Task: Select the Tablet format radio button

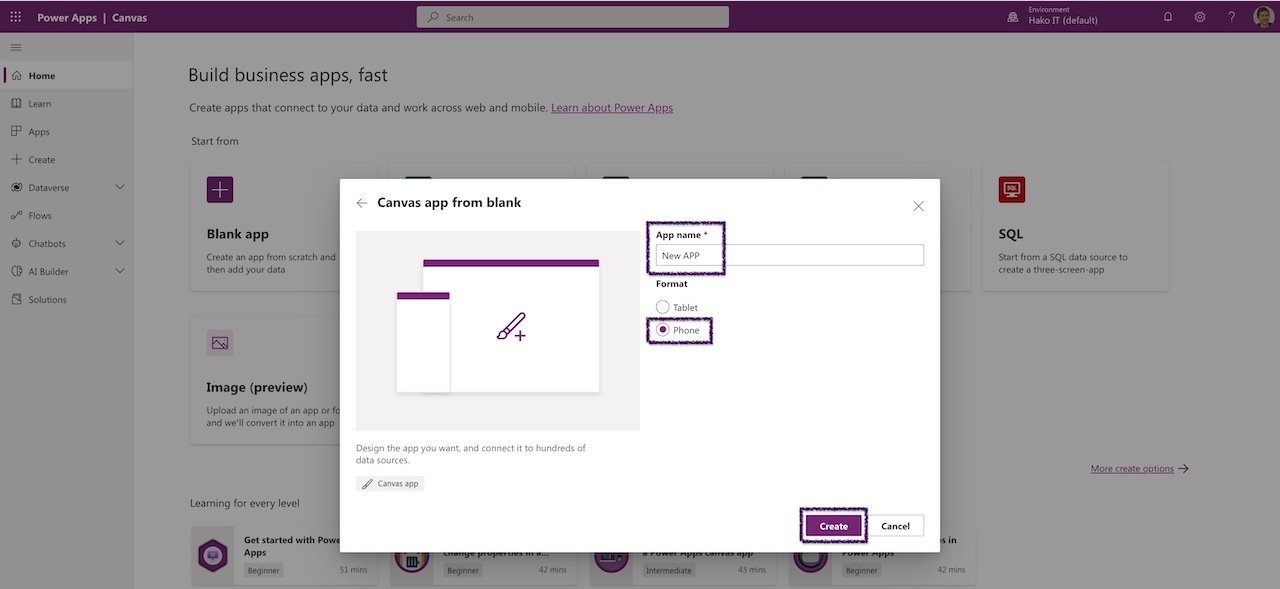Action: [662, 307]
